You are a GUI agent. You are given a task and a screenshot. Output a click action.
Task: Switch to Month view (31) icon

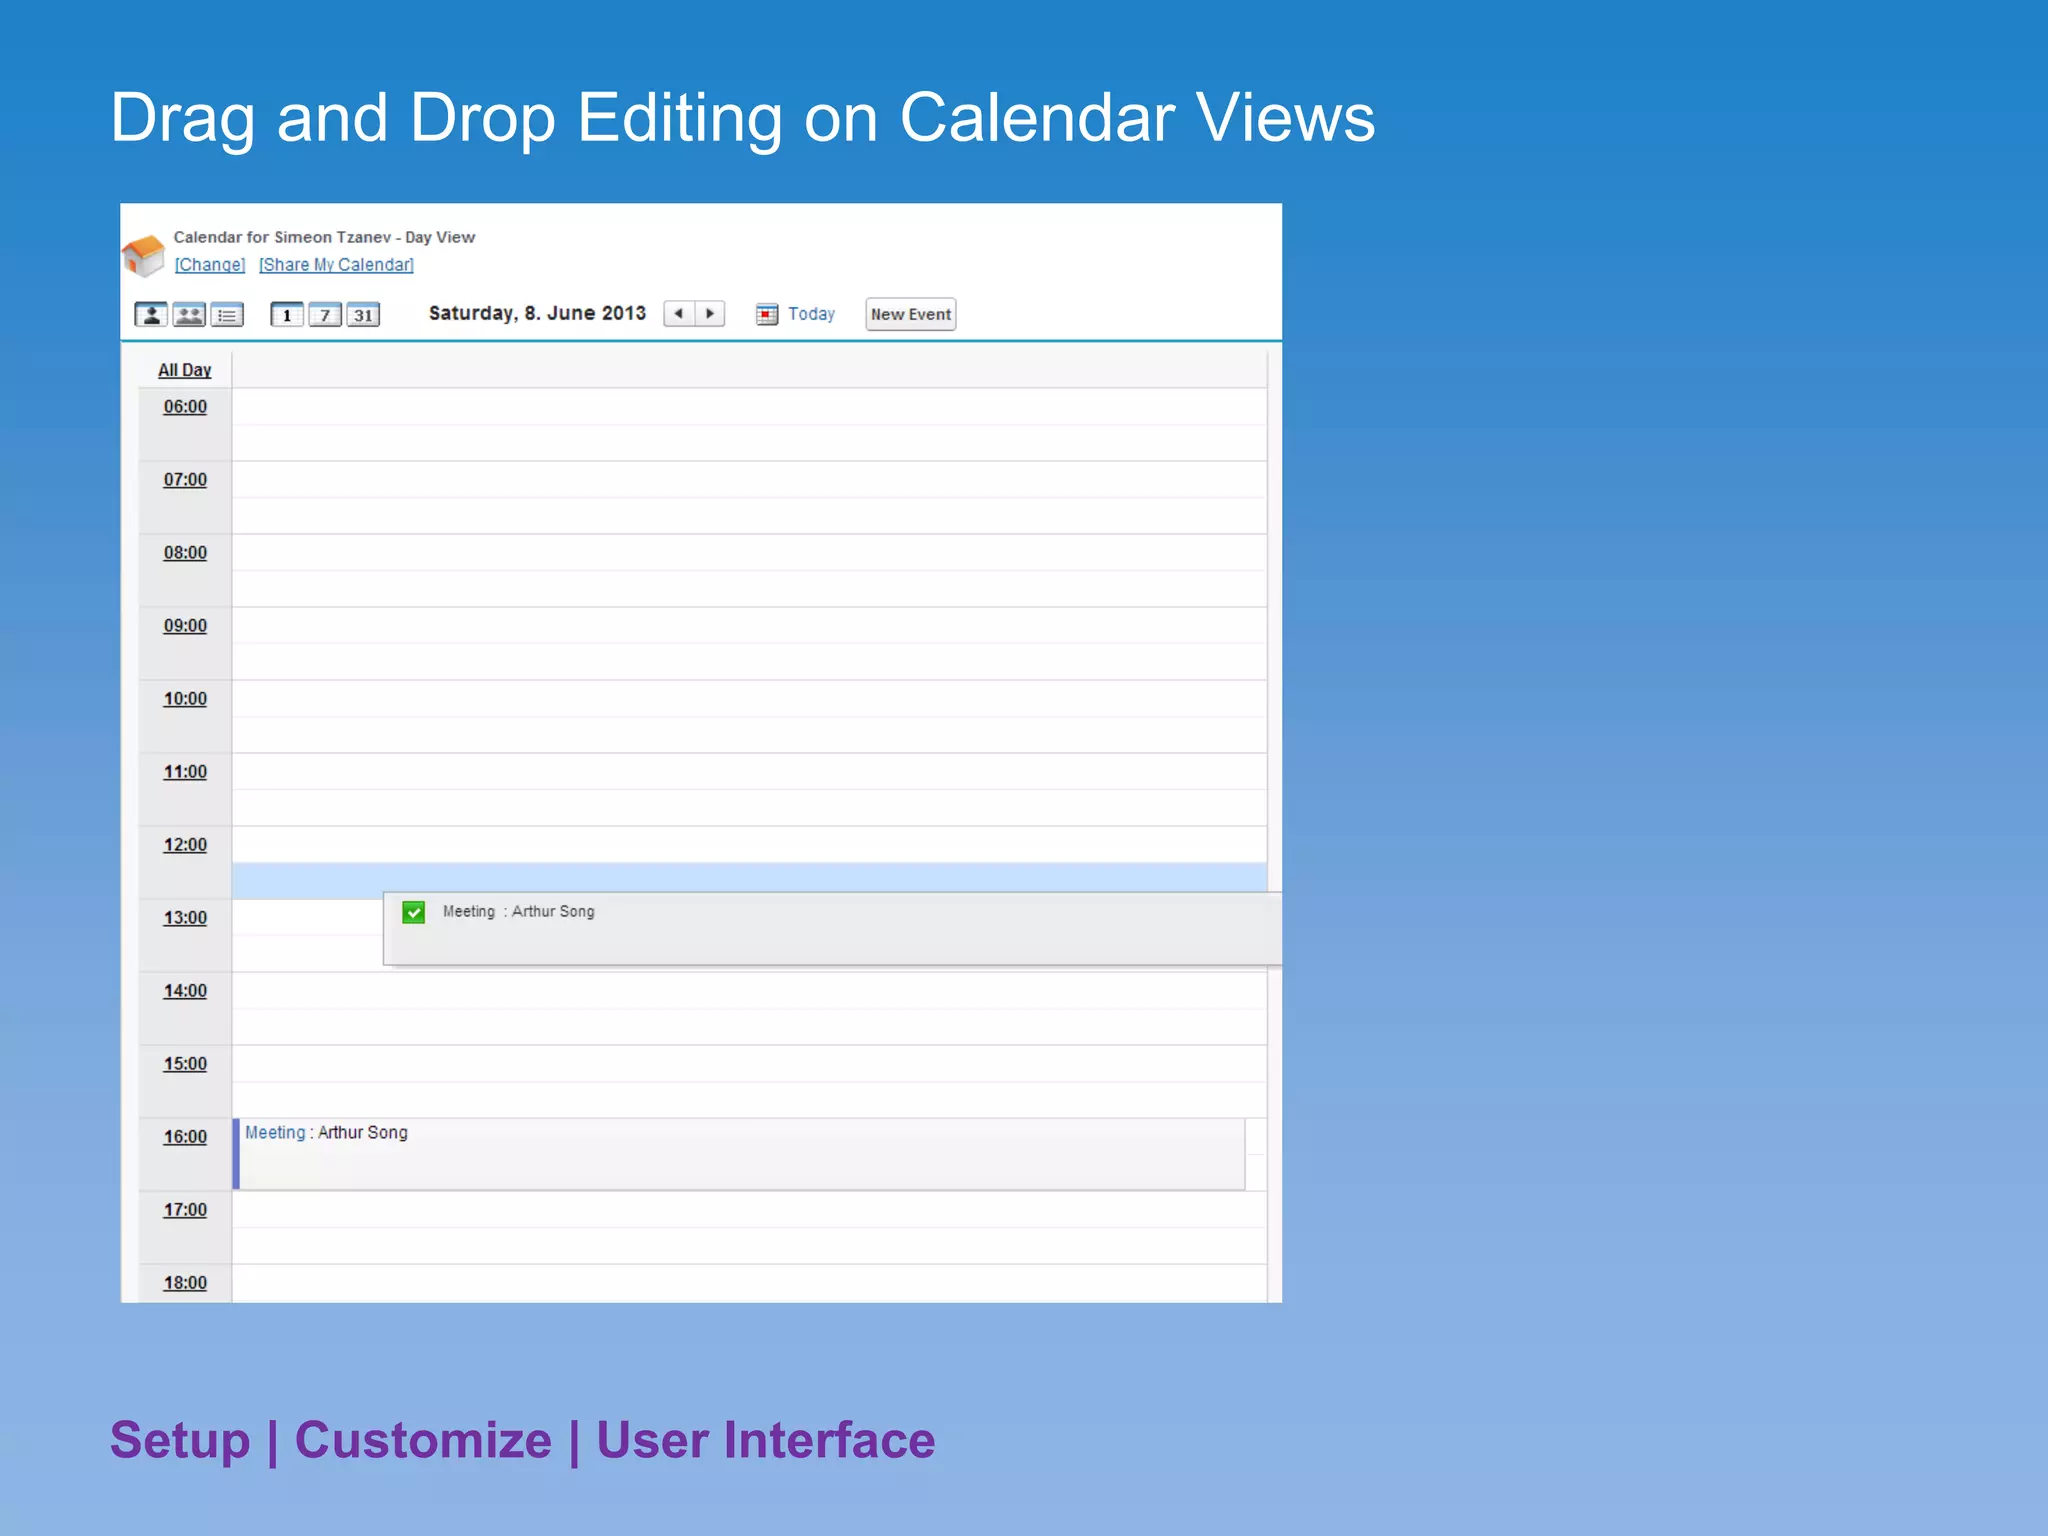(x=363, y=315)
